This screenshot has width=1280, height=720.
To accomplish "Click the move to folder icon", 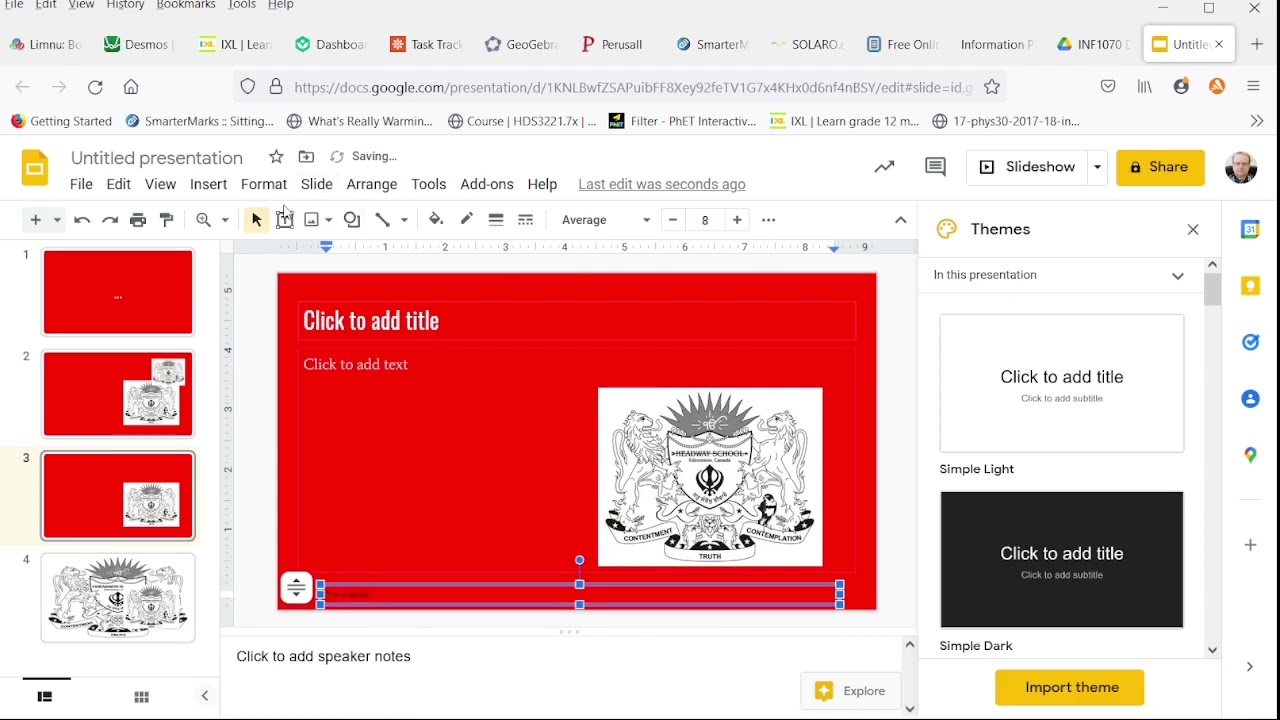I will [307, 157].
